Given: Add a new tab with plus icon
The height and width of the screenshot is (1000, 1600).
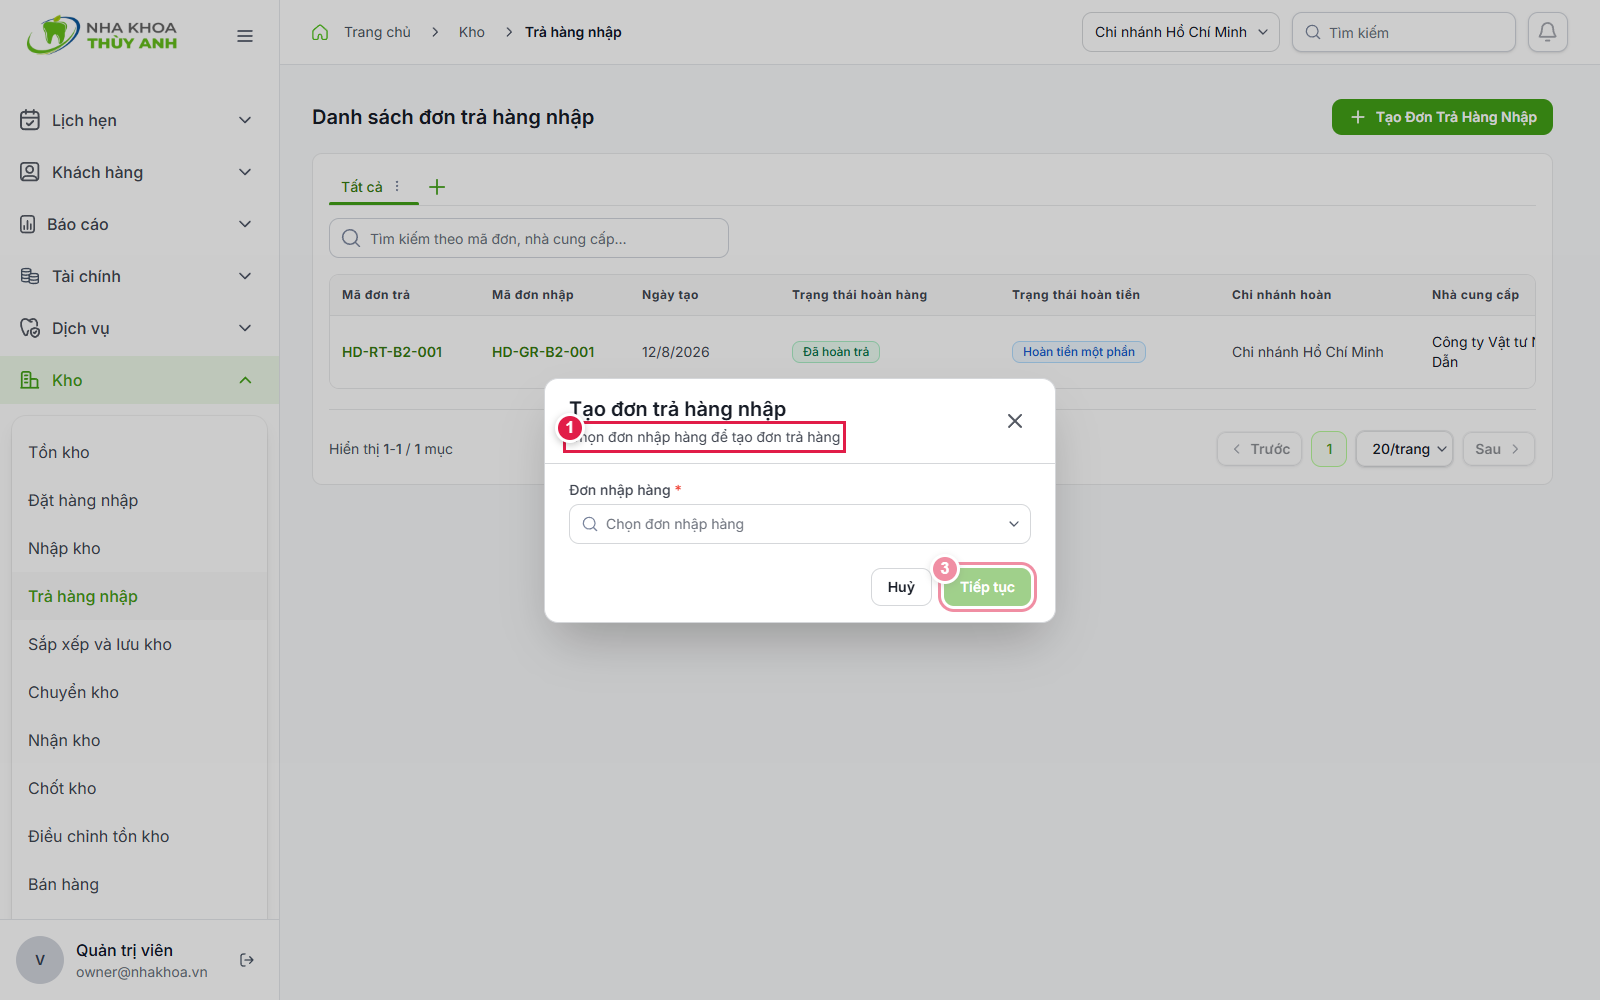Looking at the screenshot, I should pyautogui.click(x=437, y=187).
